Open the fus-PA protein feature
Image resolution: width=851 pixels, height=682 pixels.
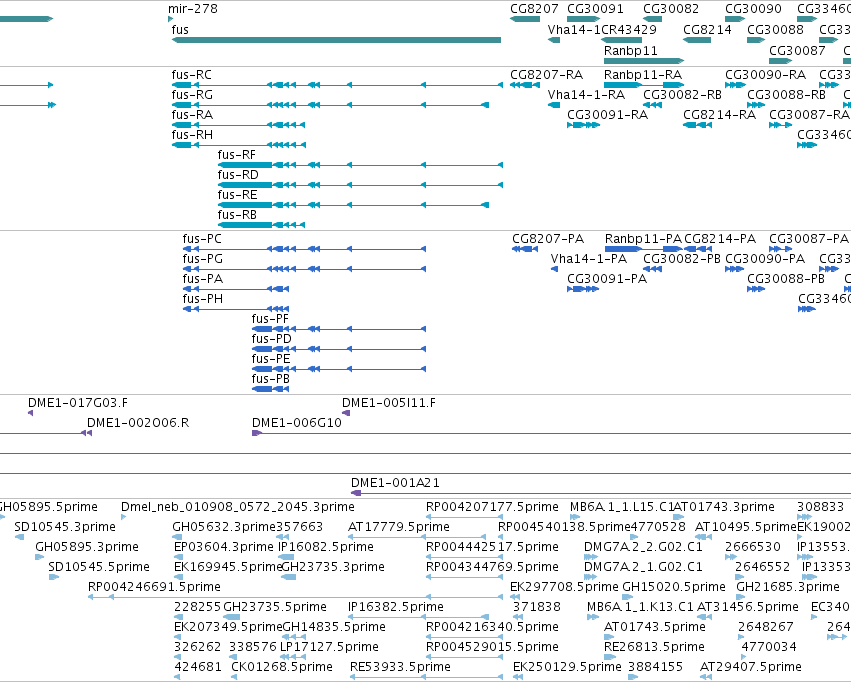click(x=236, y=289)
